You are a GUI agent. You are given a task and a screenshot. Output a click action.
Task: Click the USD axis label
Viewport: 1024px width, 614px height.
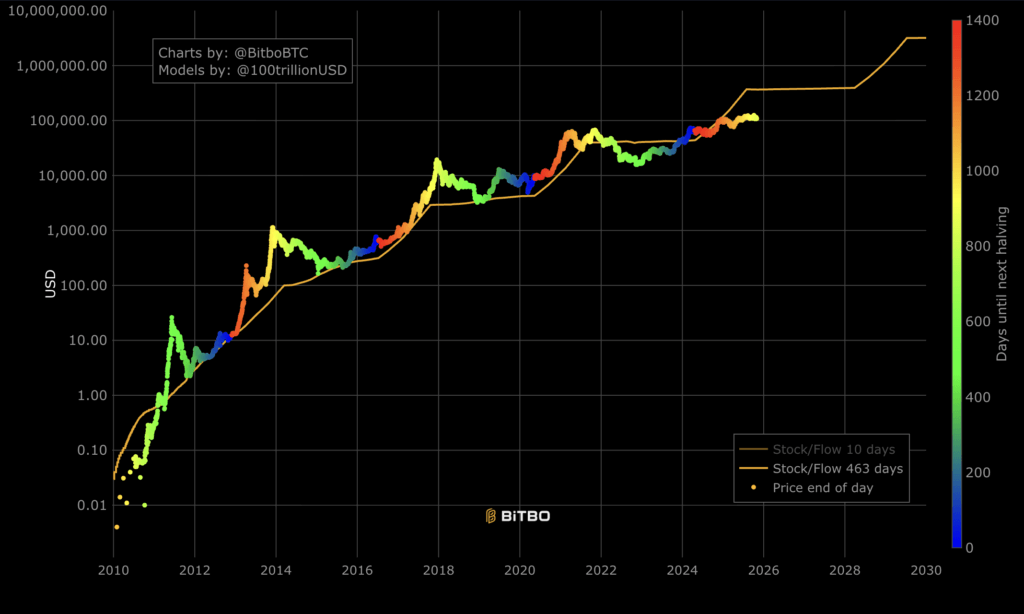(x=52, y=283)
